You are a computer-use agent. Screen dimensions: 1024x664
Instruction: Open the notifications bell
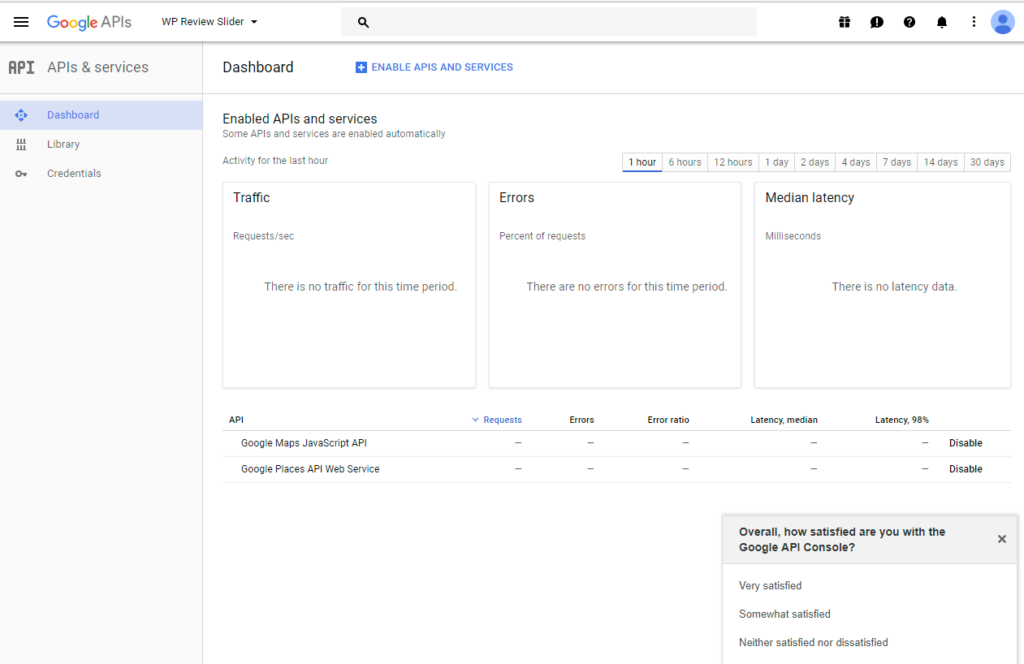pos(942,22)
